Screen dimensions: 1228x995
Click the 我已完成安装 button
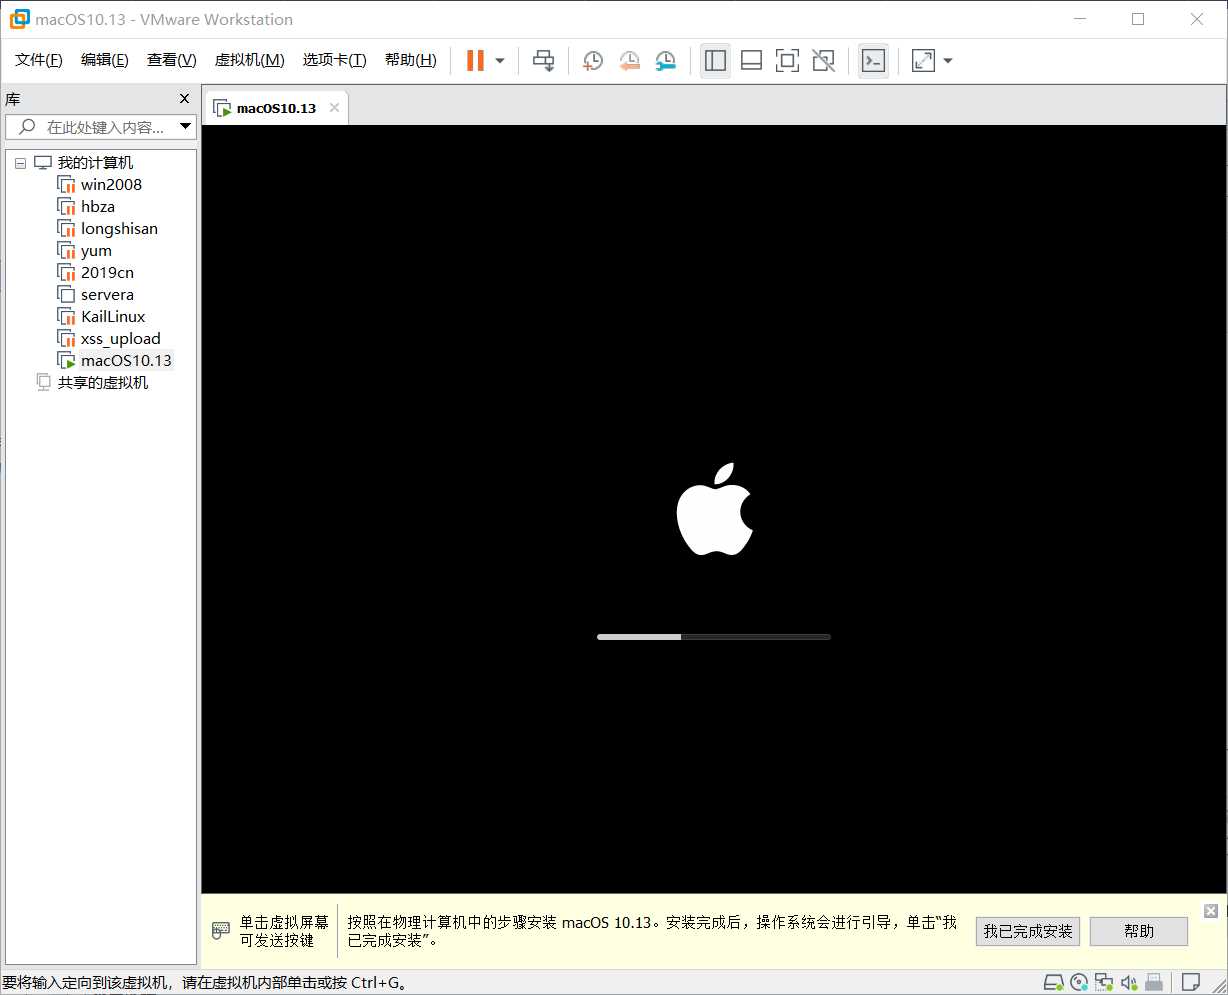[1028, 931]
